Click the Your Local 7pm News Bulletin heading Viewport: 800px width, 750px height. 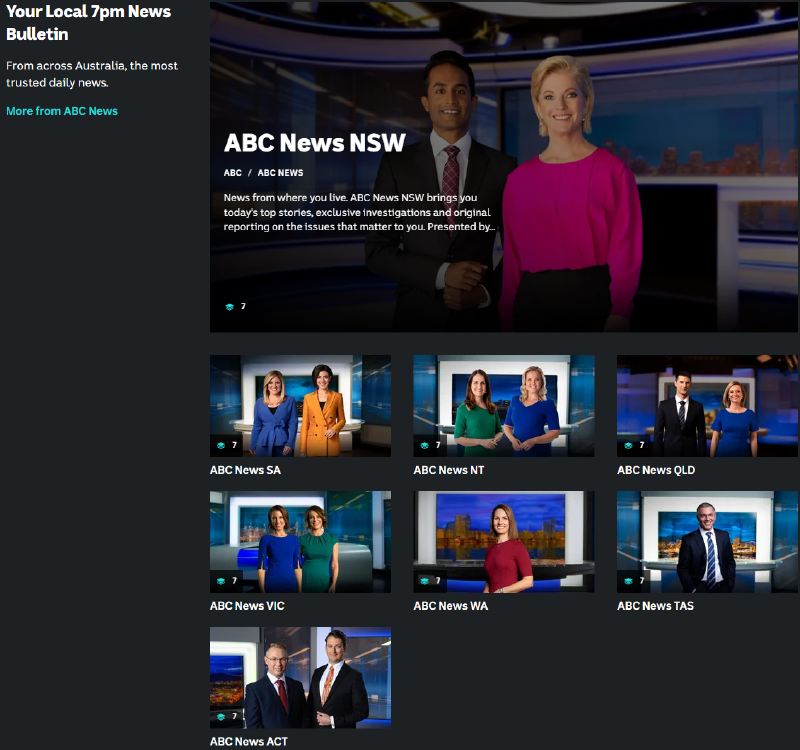click(89, 23)
